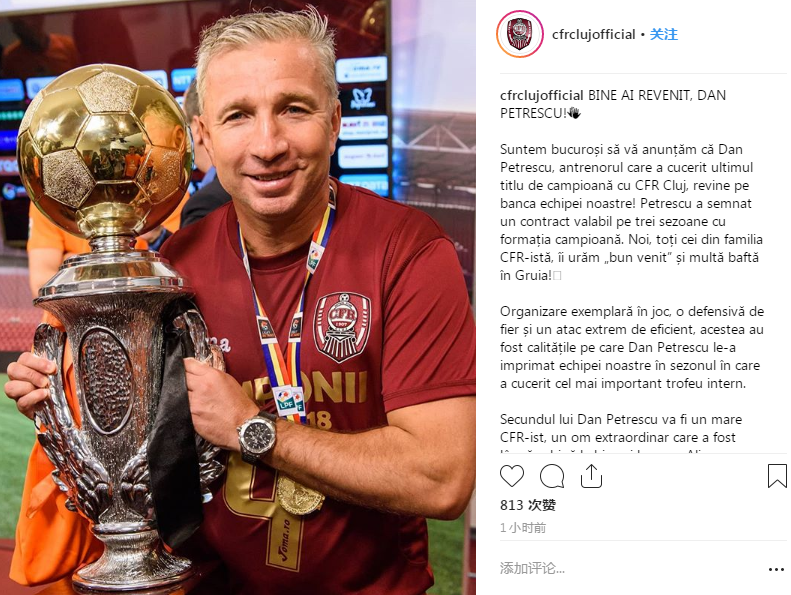Click the CFR club crest on the shirt
791x595 pixels.
(x=342, y=327)
